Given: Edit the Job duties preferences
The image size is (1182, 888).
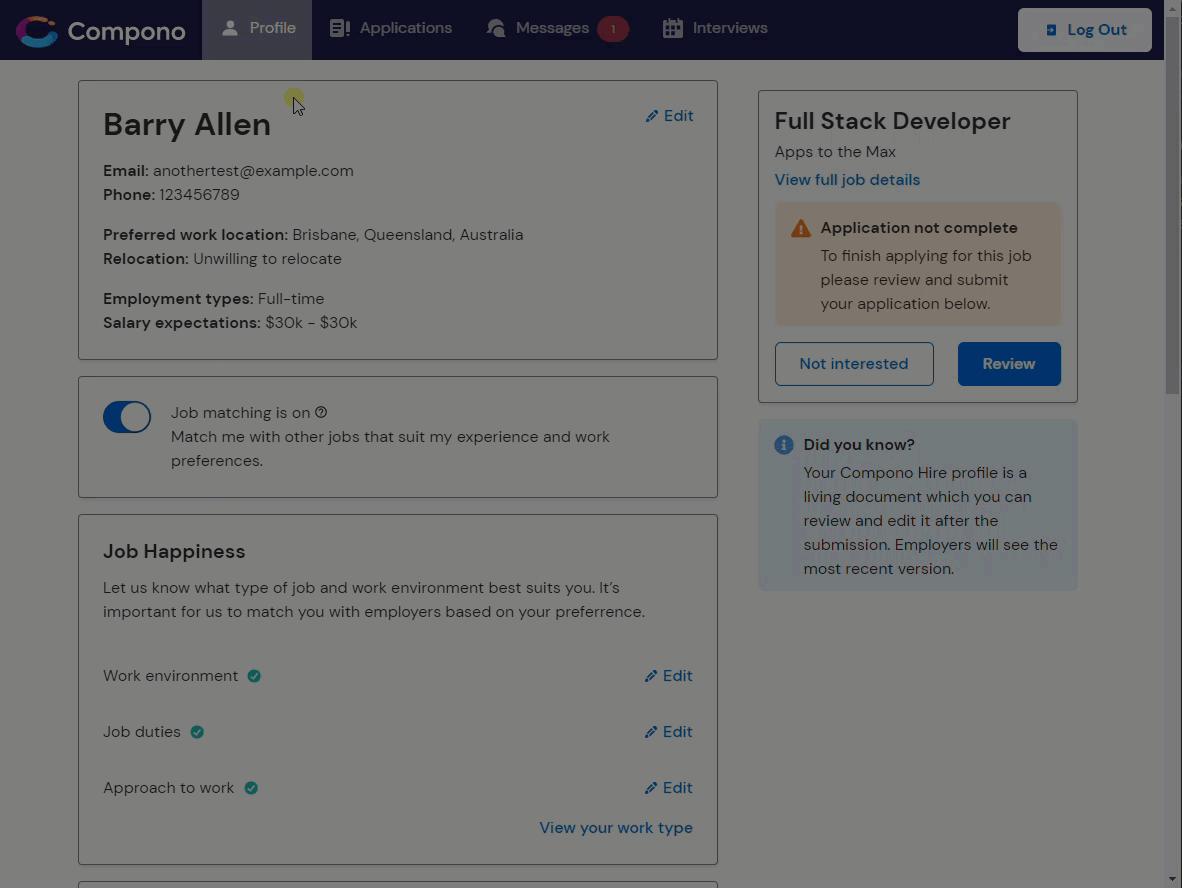Looking at the screenshot, I should (x=669, y=732).
